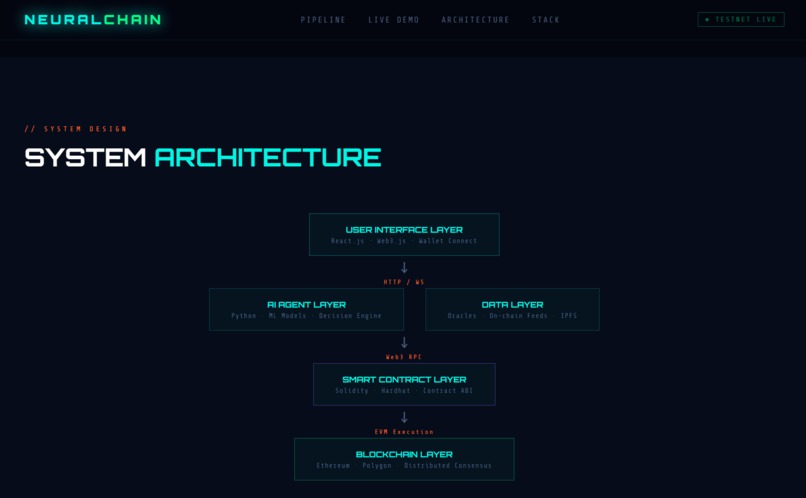Click the green dot in TESTNET LIVE badge
The height and width of the screenshot is (498, 806).
[707, 20]
